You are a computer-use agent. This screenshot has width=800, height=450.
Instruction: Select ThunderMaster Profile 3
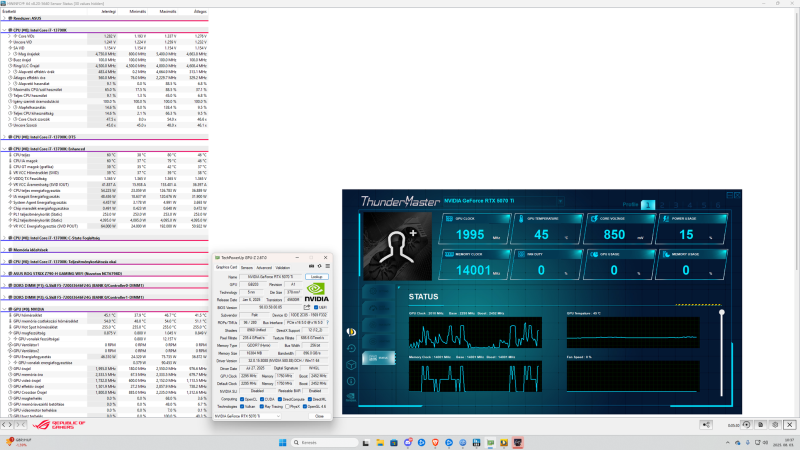(676, 205)
